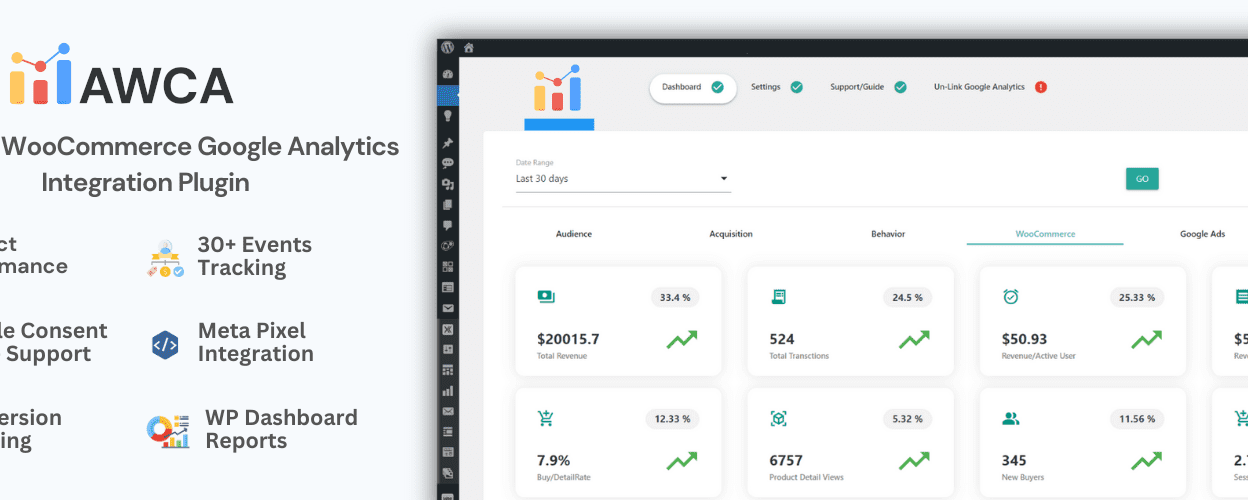Click the trend arrow on Product Detail Views card

[x=914, y=461]
